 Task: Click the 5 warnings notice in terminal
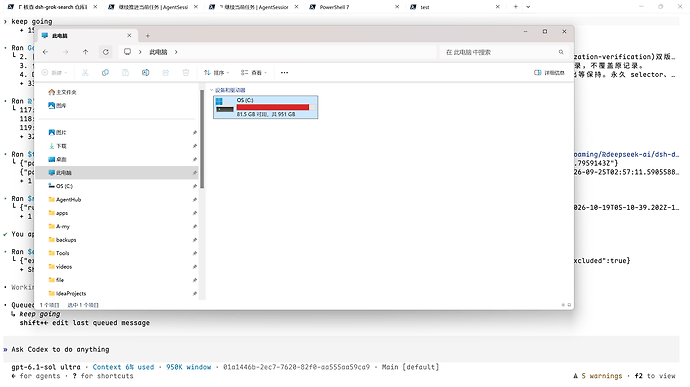(x=598, y=376)
